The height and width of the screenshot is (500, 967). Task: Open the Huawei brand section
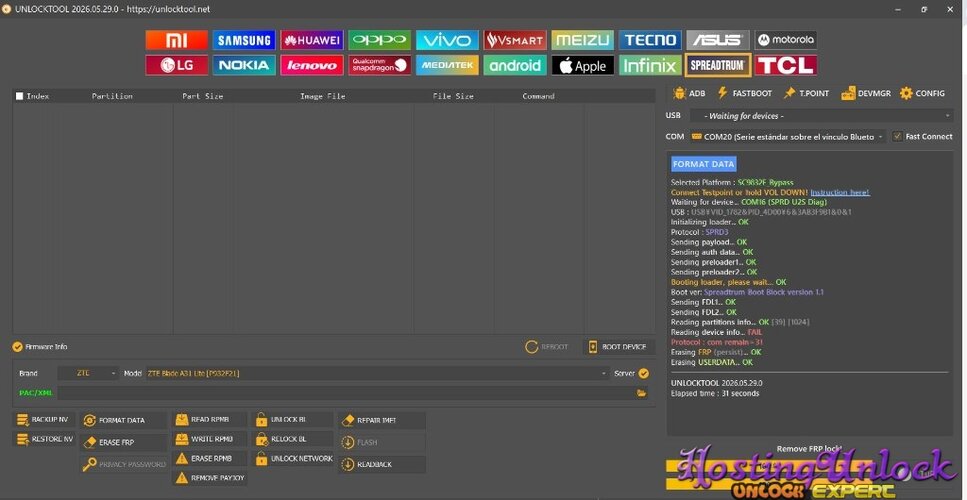pos(312,40)
